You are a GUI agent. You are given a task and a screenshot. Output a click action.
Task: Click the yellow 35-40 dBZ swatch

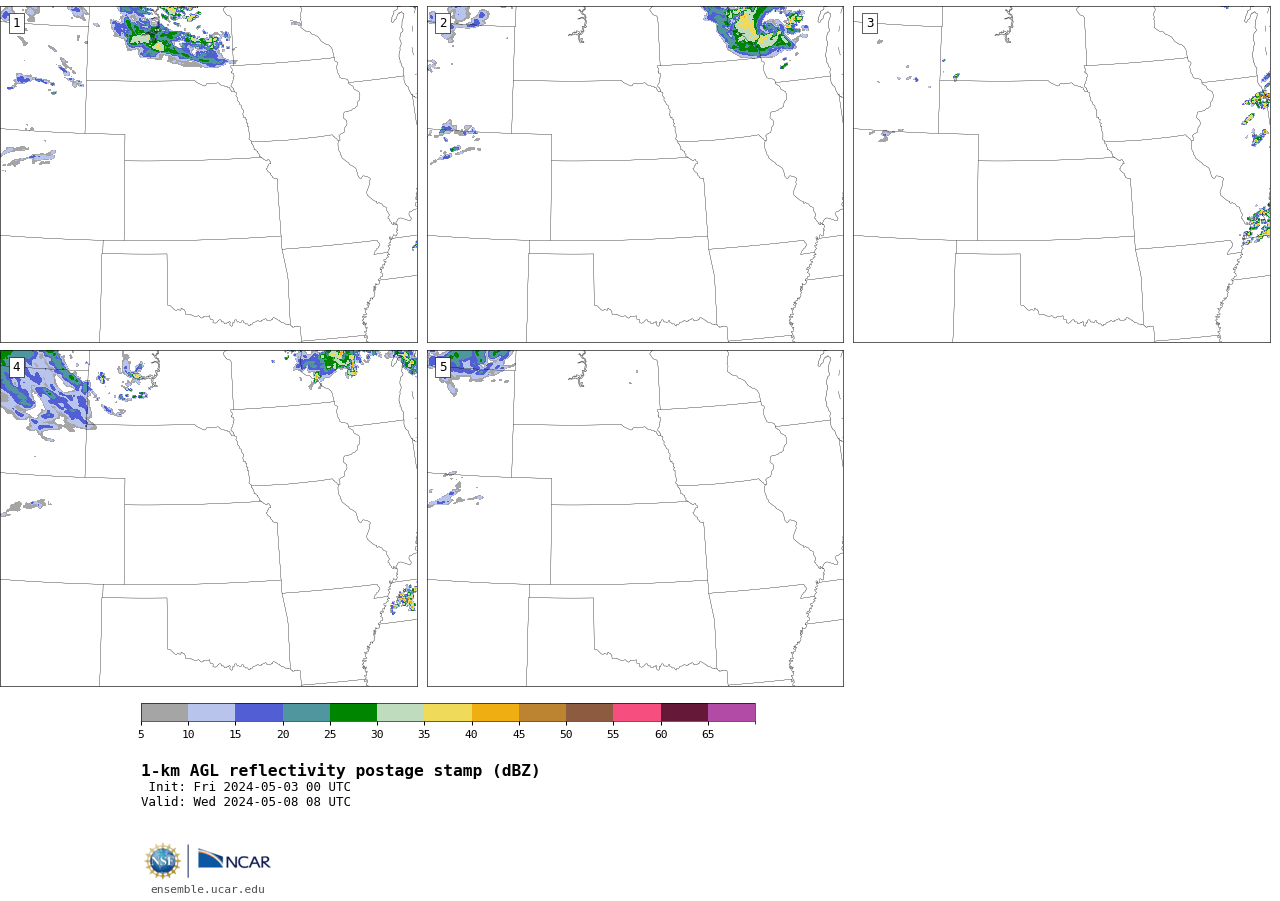pyautogui.click(x=448, y=713)
